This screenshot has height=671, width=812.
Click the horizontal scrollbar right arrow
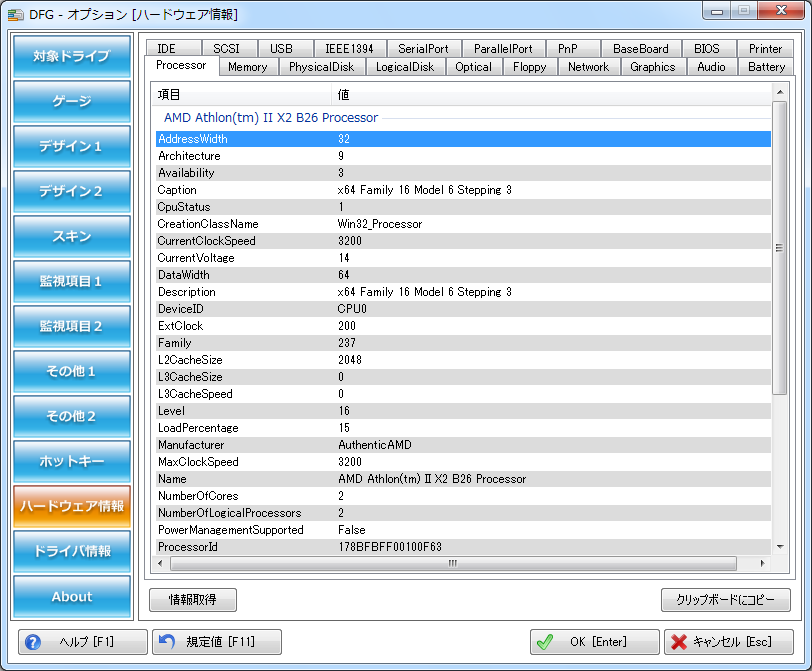[x=764, y=563]
